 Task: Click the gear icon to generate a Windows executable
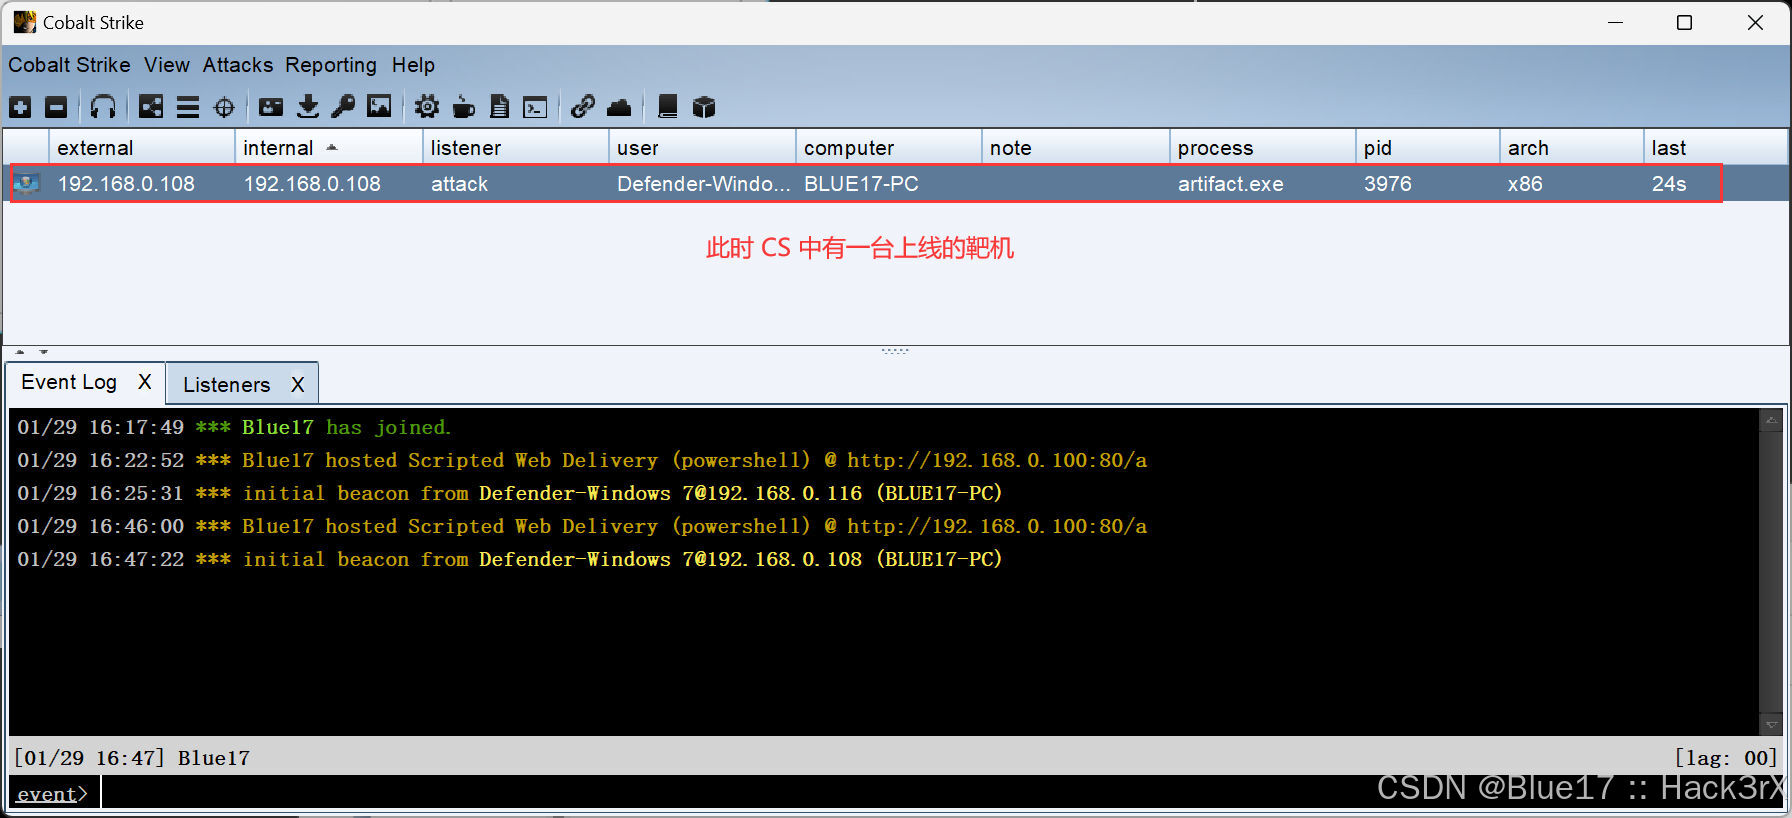tap(427, 107)
